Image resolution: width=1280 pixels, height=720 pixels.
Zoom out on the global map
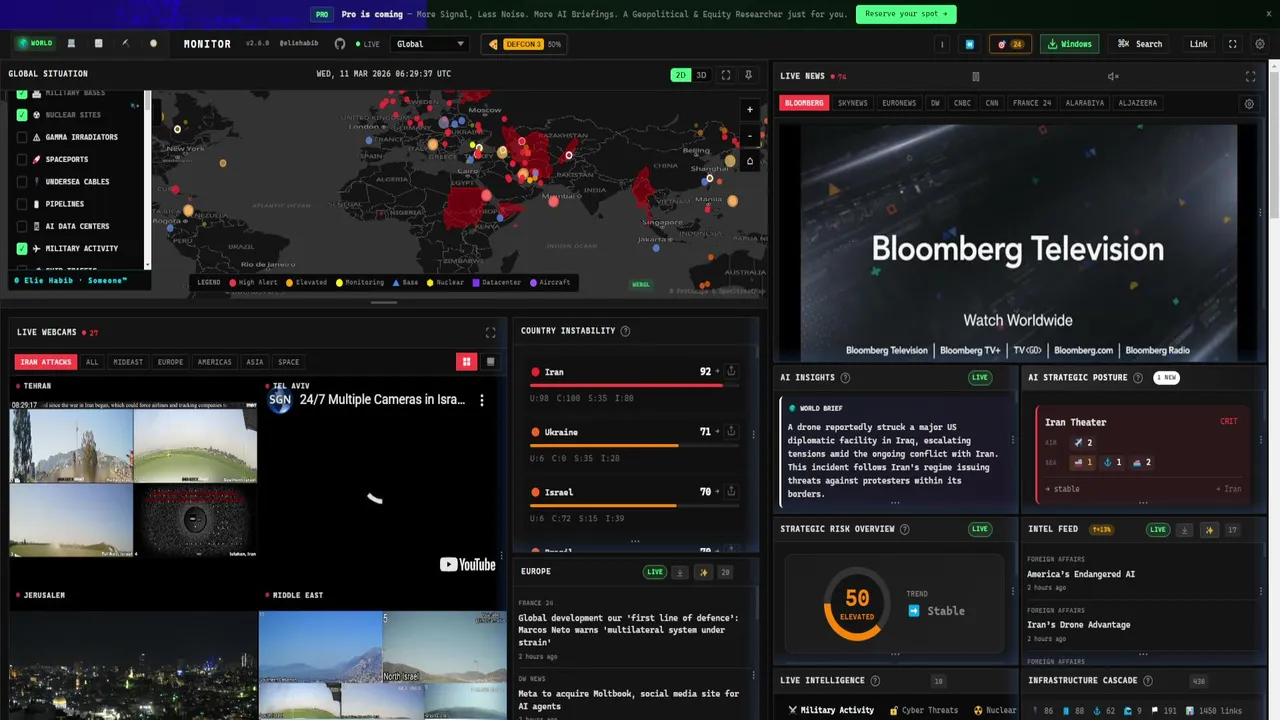click(x=750, y=136)
